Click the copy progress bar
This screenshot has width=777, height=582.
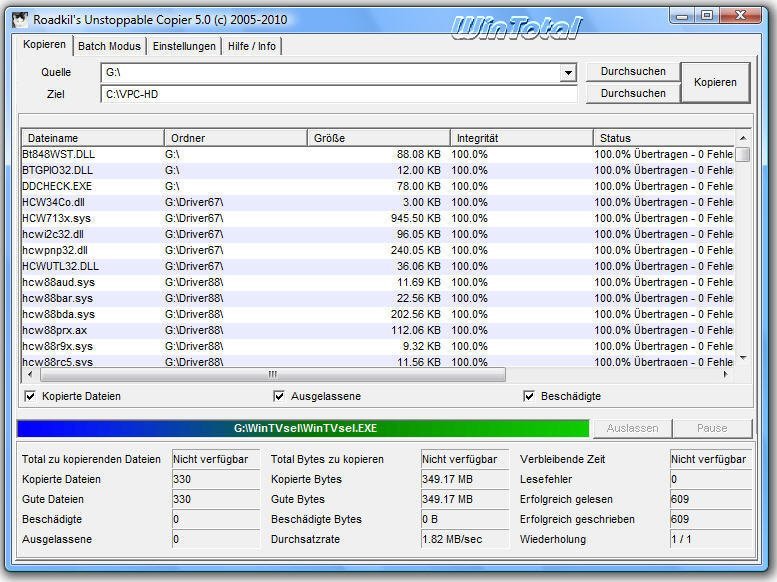point(303,428)
